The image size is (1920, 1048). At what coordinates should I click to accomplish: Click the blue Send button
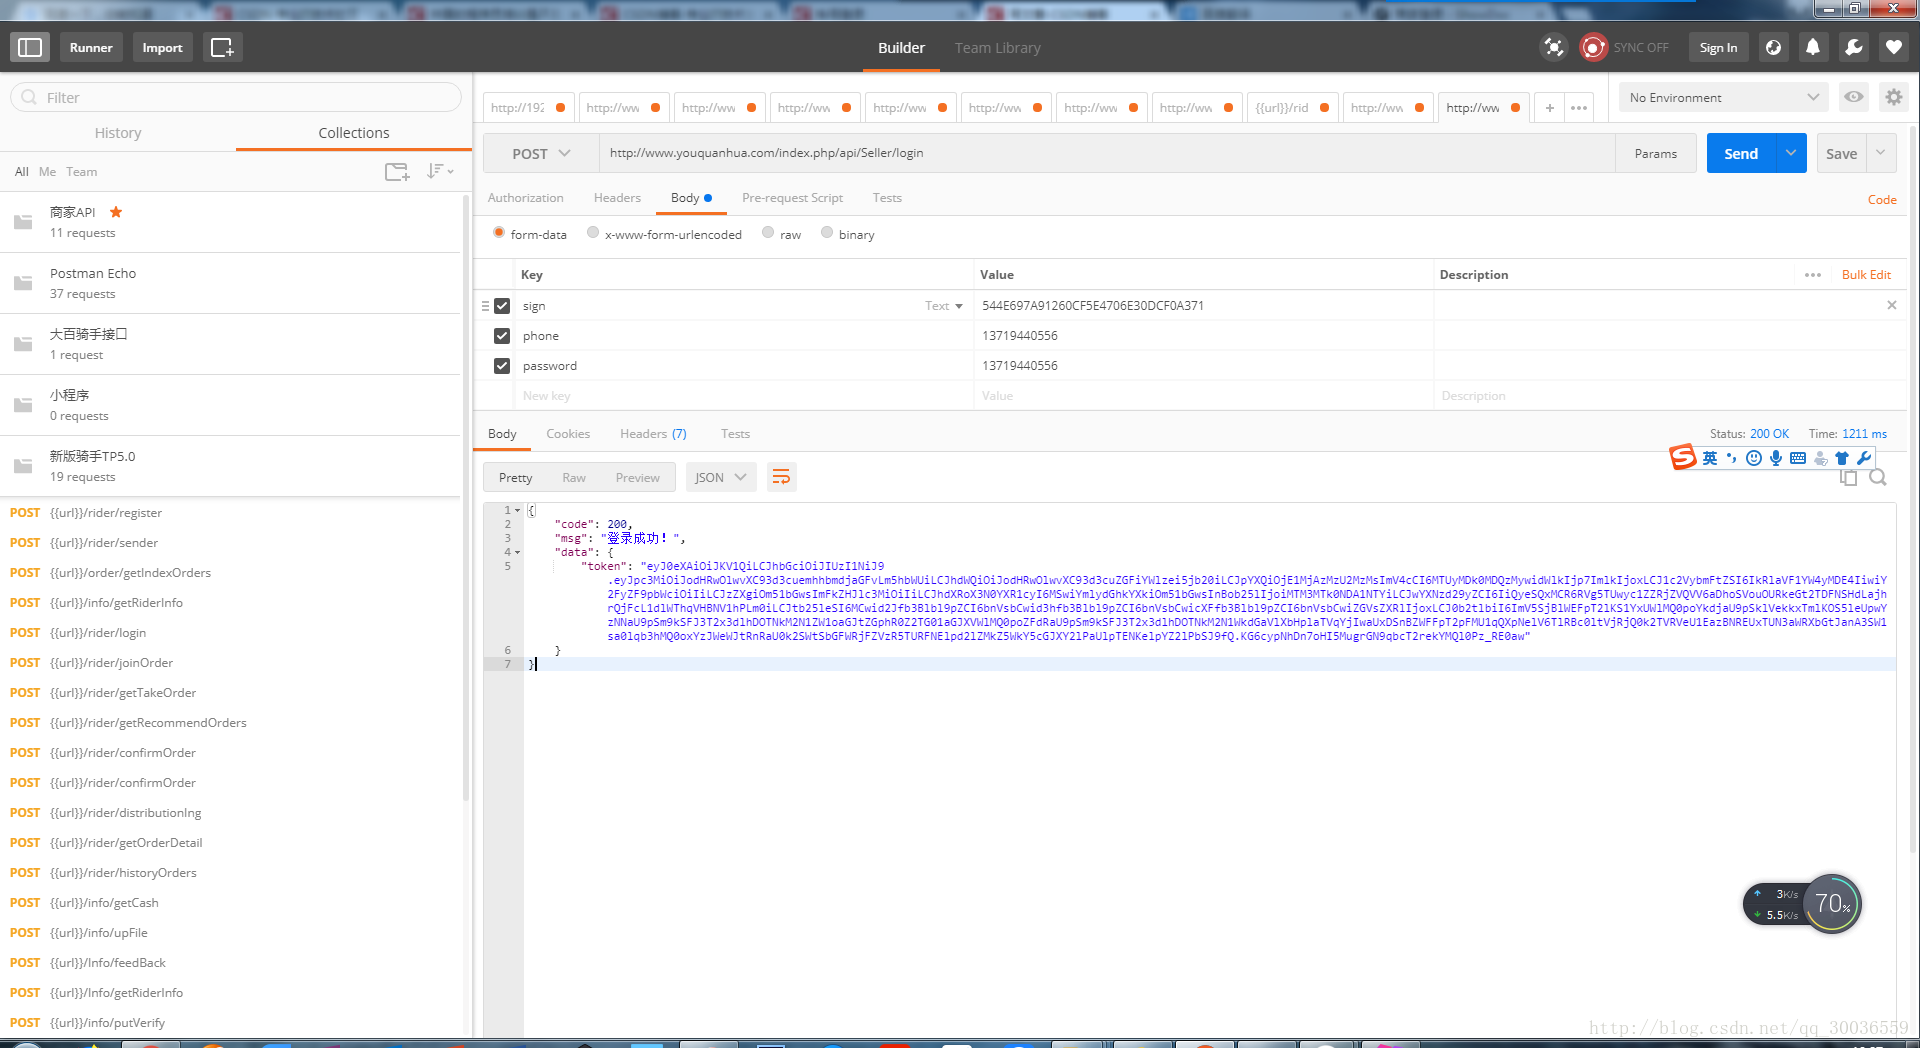click(1741, 153)
